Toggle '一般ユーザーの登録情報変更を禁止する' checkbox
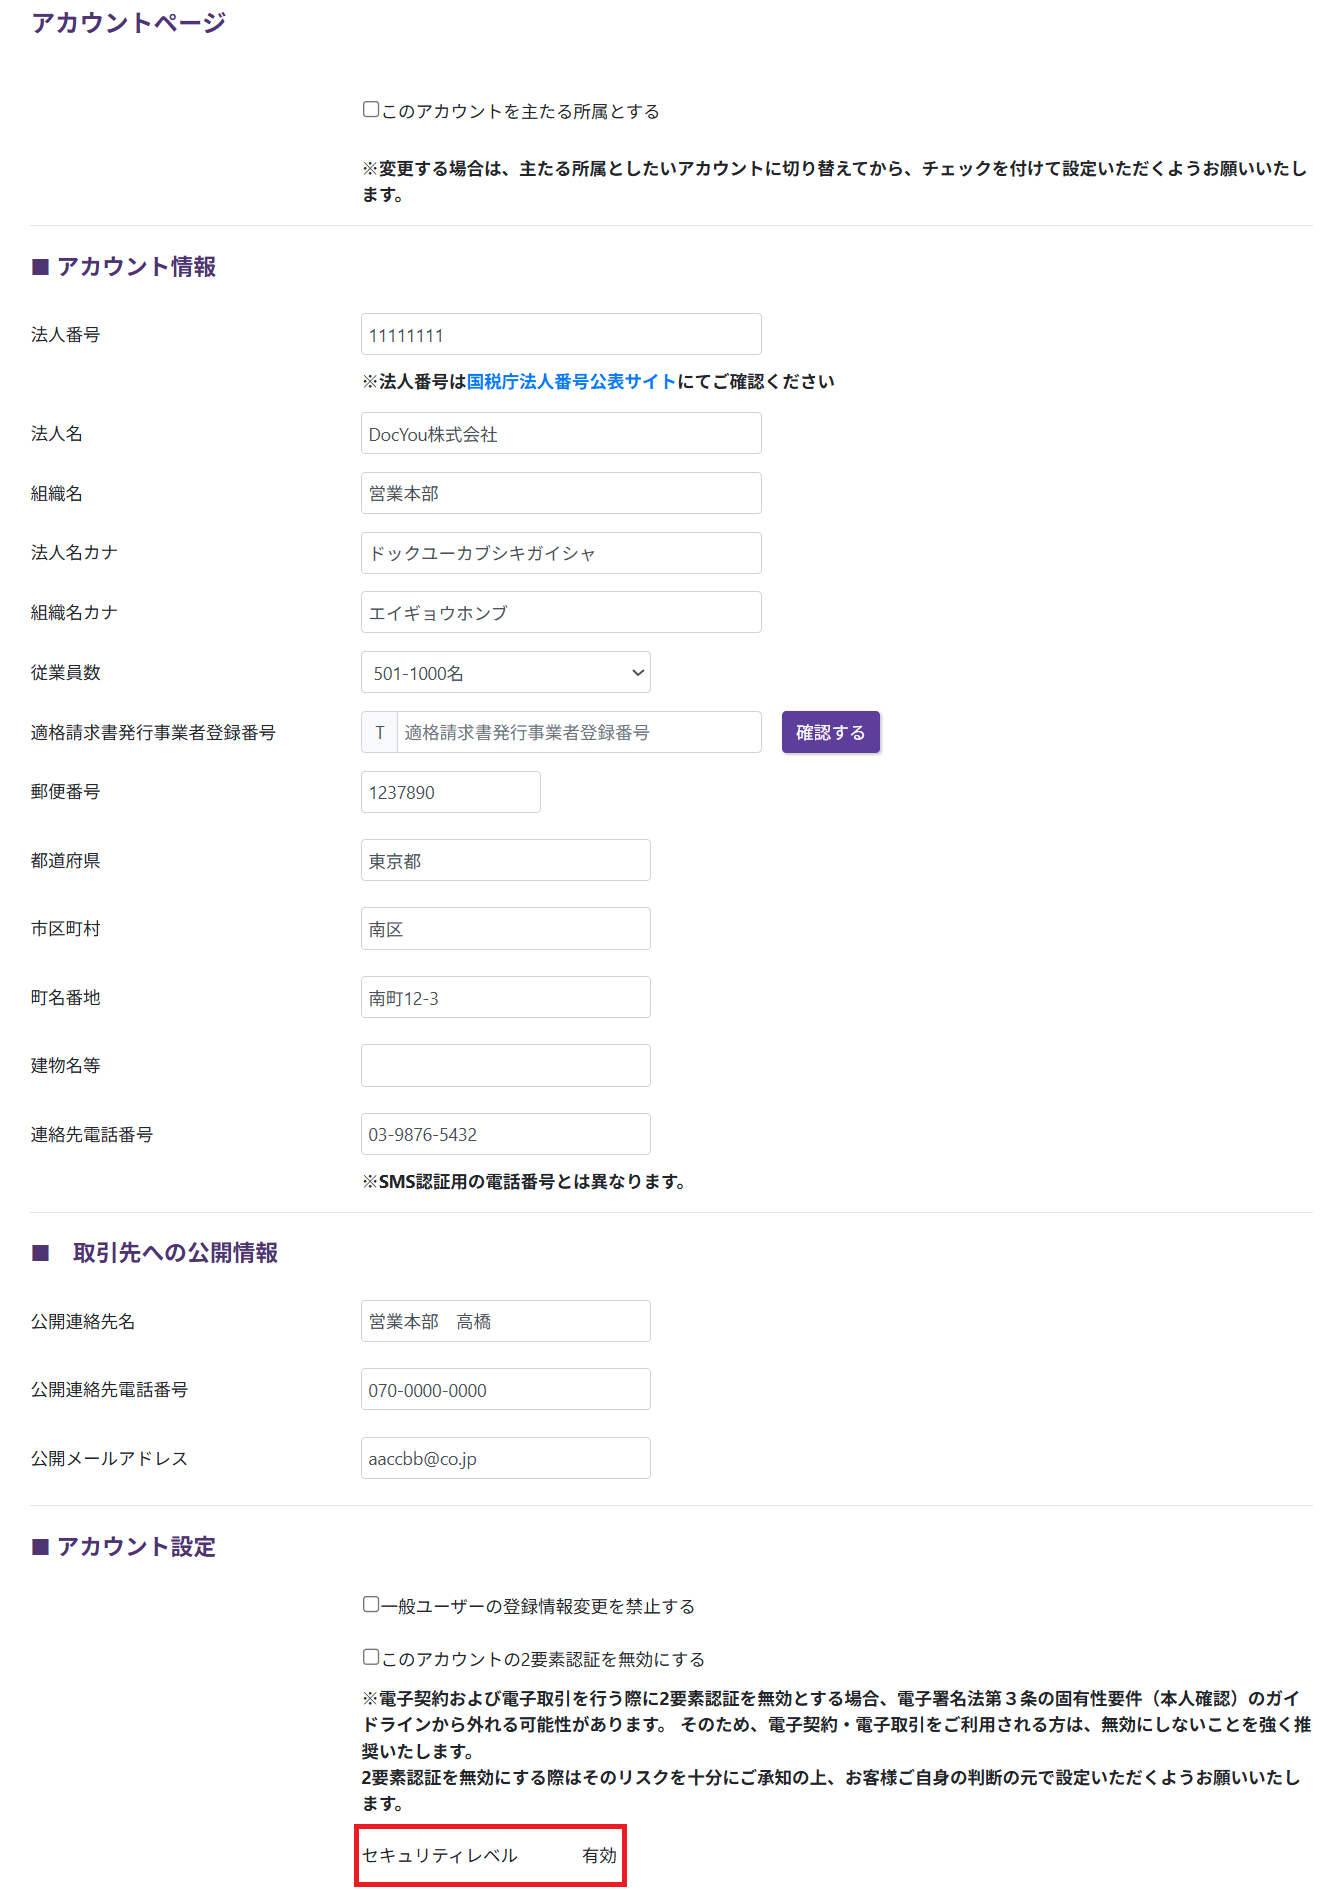Image resolution: width=1331 pixels, height=1890 pixels. (371, 1605)
